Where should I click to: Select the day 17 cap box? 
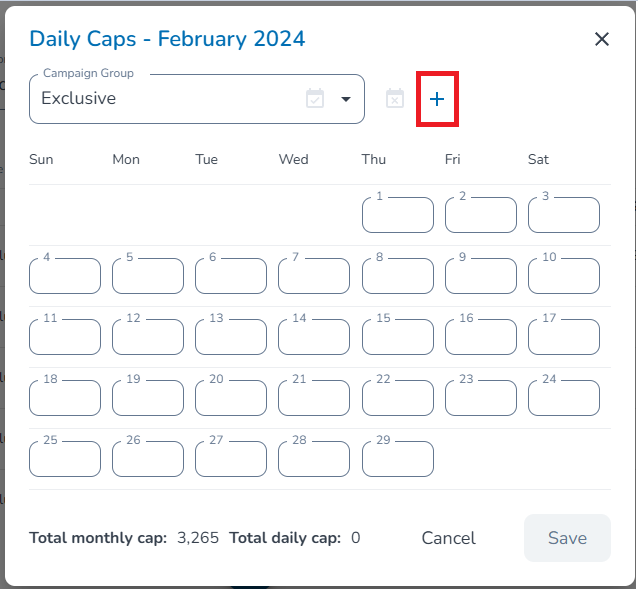[564, 338]
